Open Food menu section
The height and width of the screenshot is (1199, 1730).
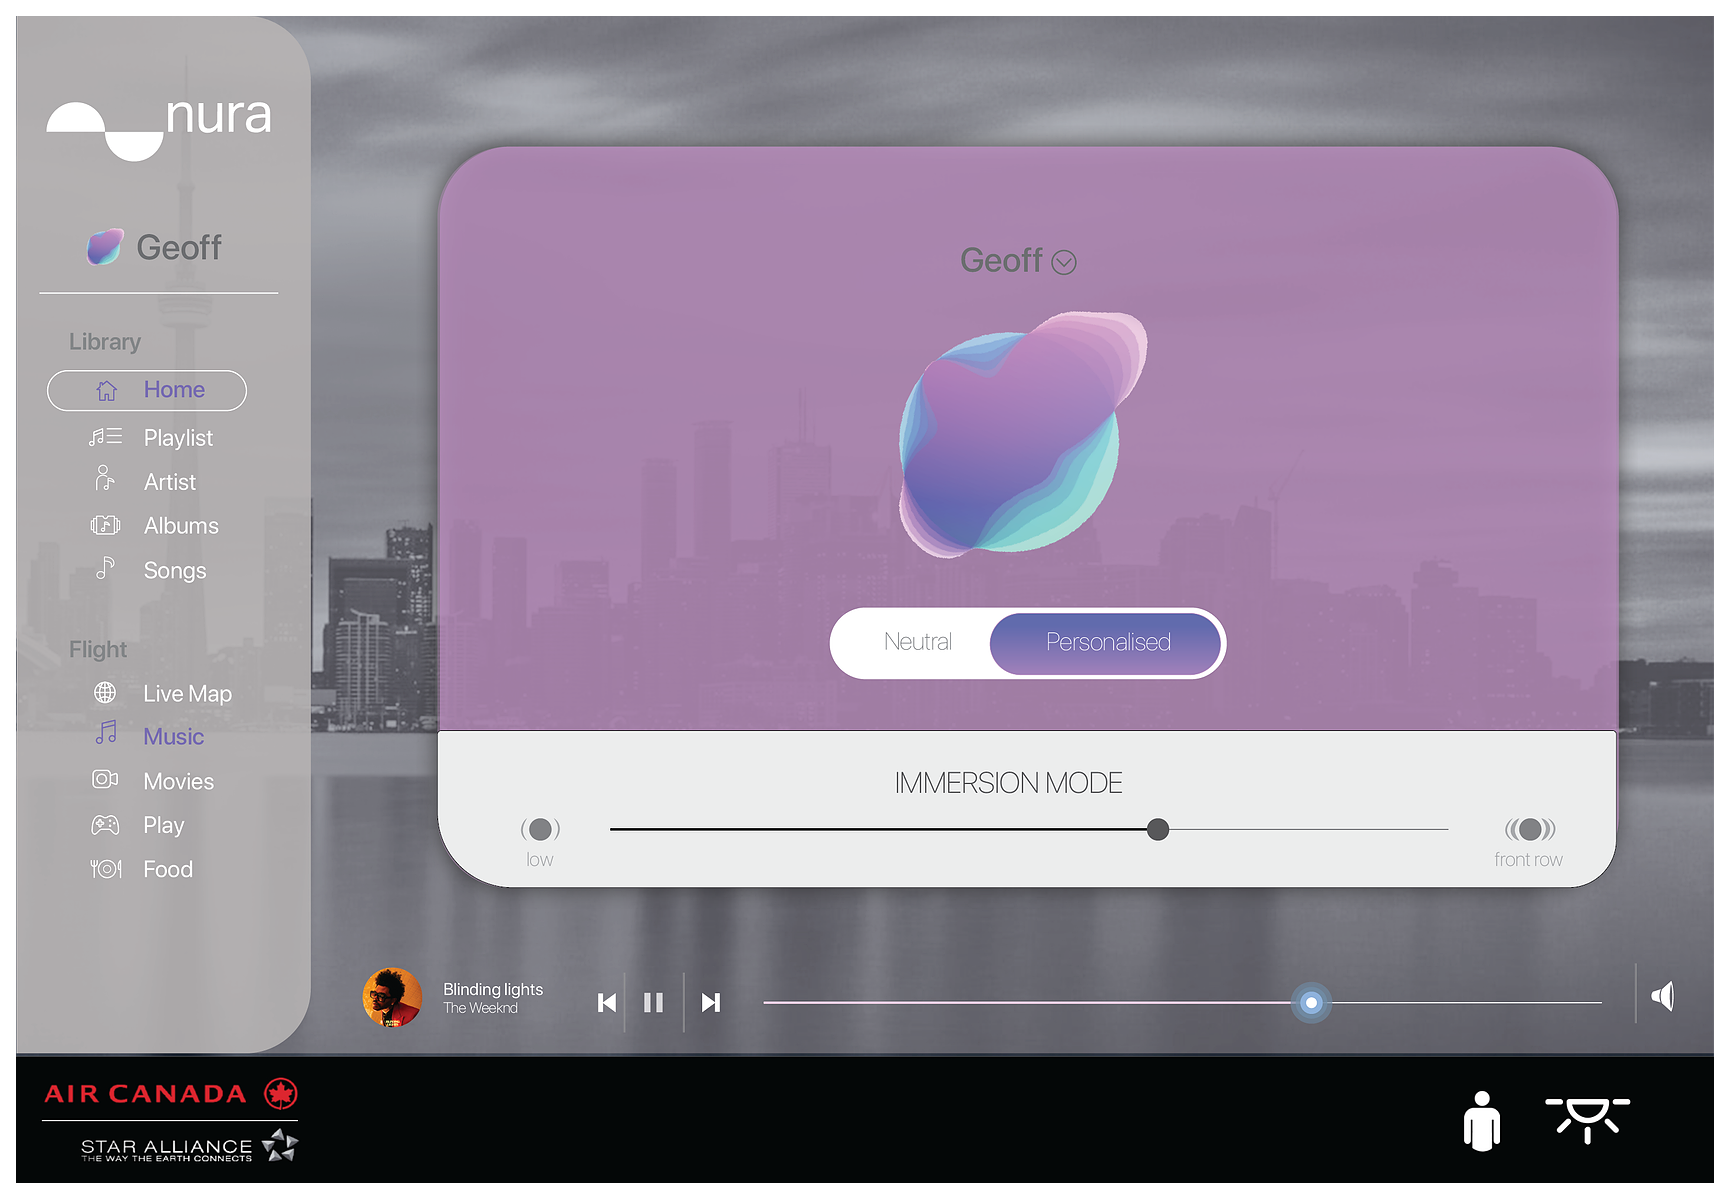pyautogui.click(x=168, y=870)
